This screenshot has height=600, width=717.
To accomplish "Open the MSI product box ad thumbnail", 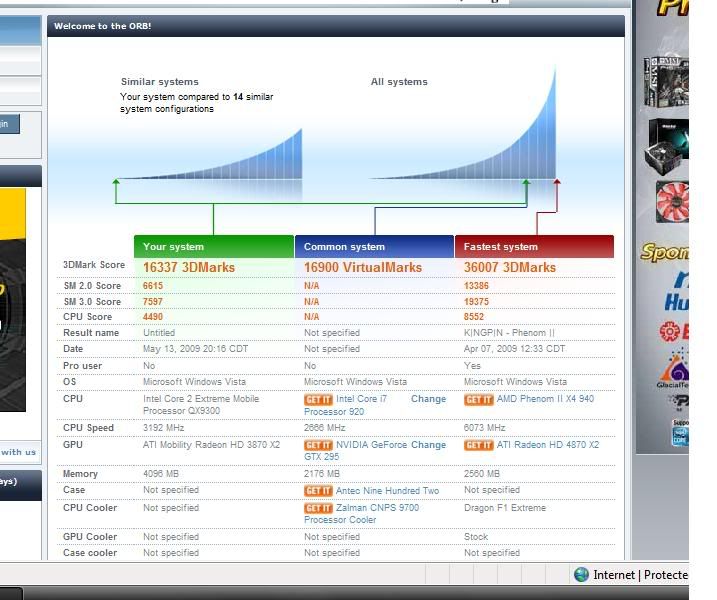I will click(x=666, y=81).
